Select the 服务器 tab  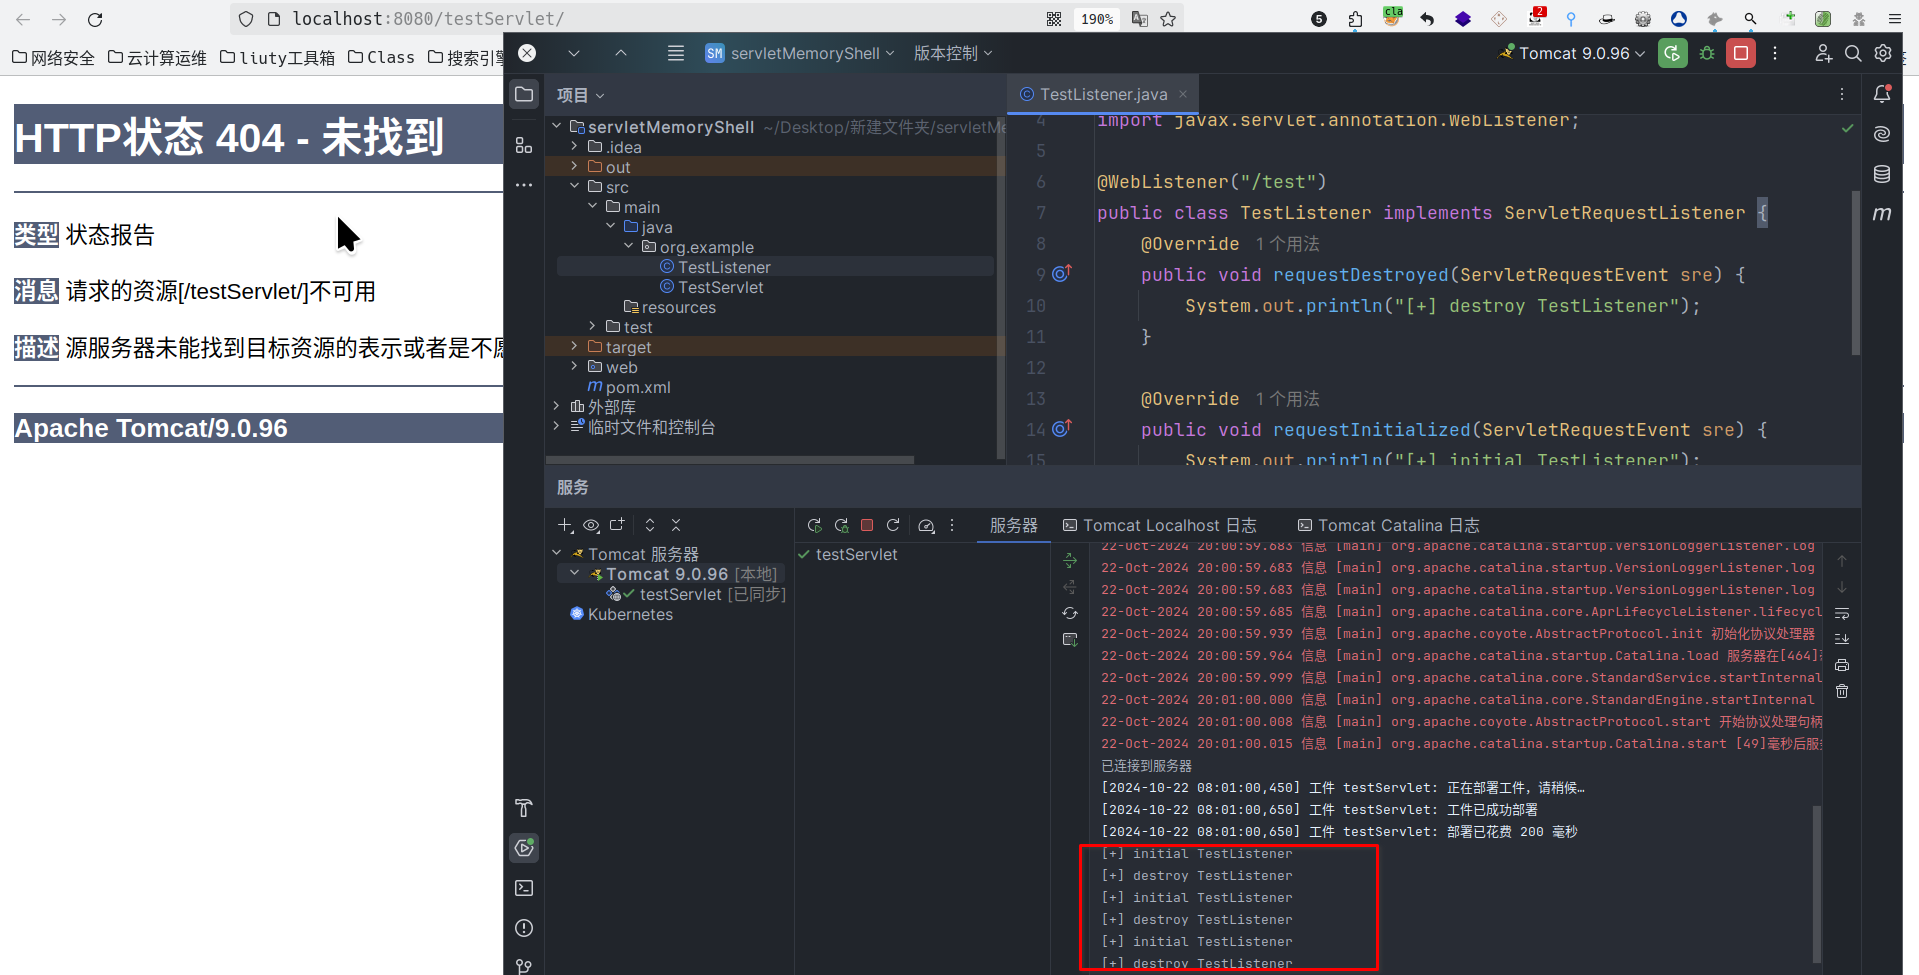click(x=1013, y=525)
